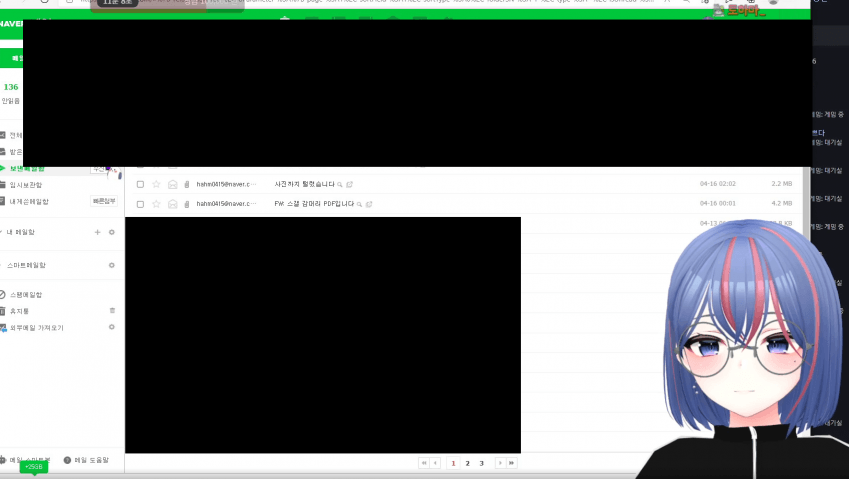Go to the first page of the mail list
The image size is (849, 479).
[423, 463]
